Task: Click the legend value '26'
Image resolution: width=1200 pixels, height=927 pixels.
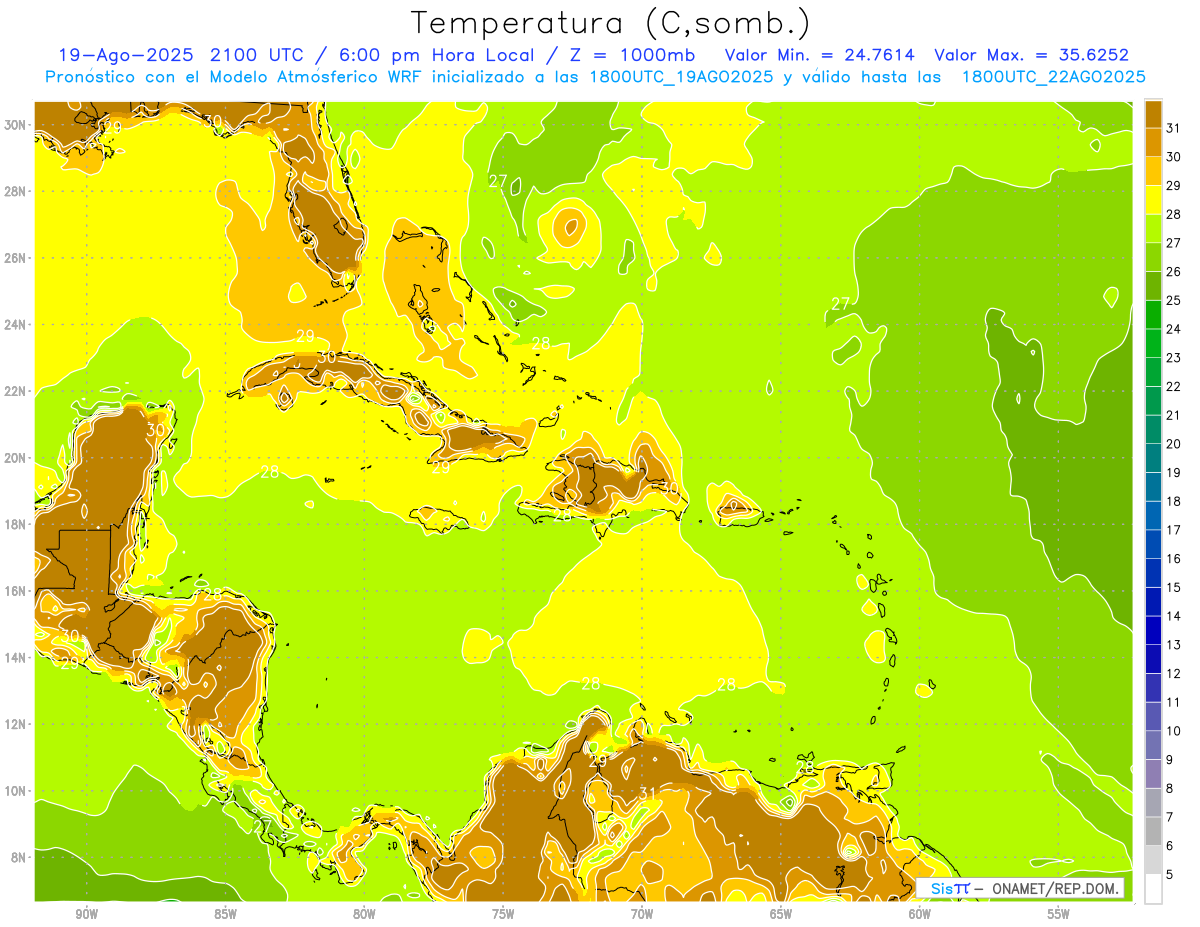Action: pyautogui.click(x=1174, y=271)
